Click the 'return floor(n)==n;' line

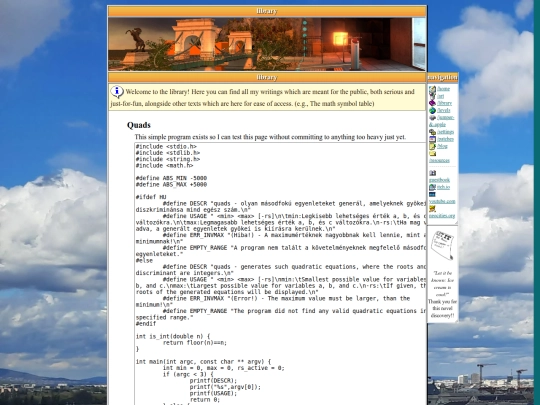click(195, 343)
